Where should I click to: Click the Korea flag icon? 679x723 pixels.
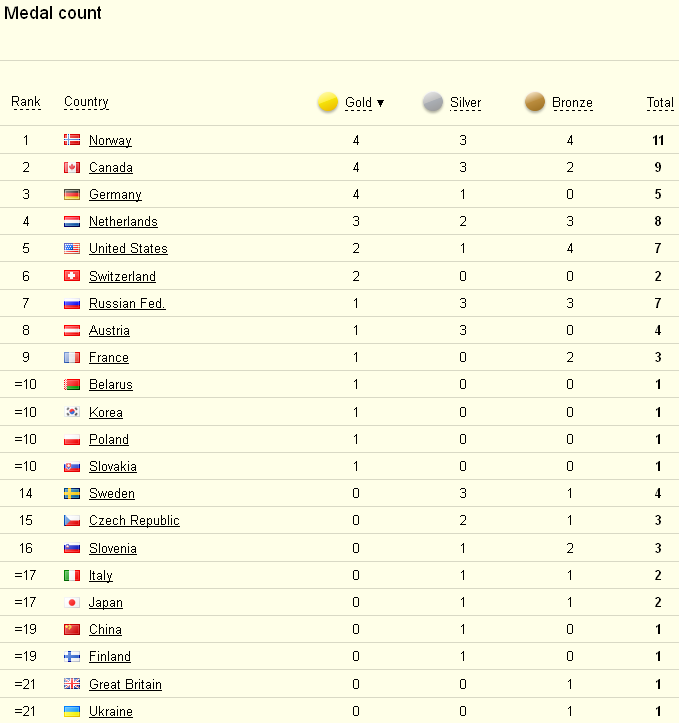click(x=72, y=412)
